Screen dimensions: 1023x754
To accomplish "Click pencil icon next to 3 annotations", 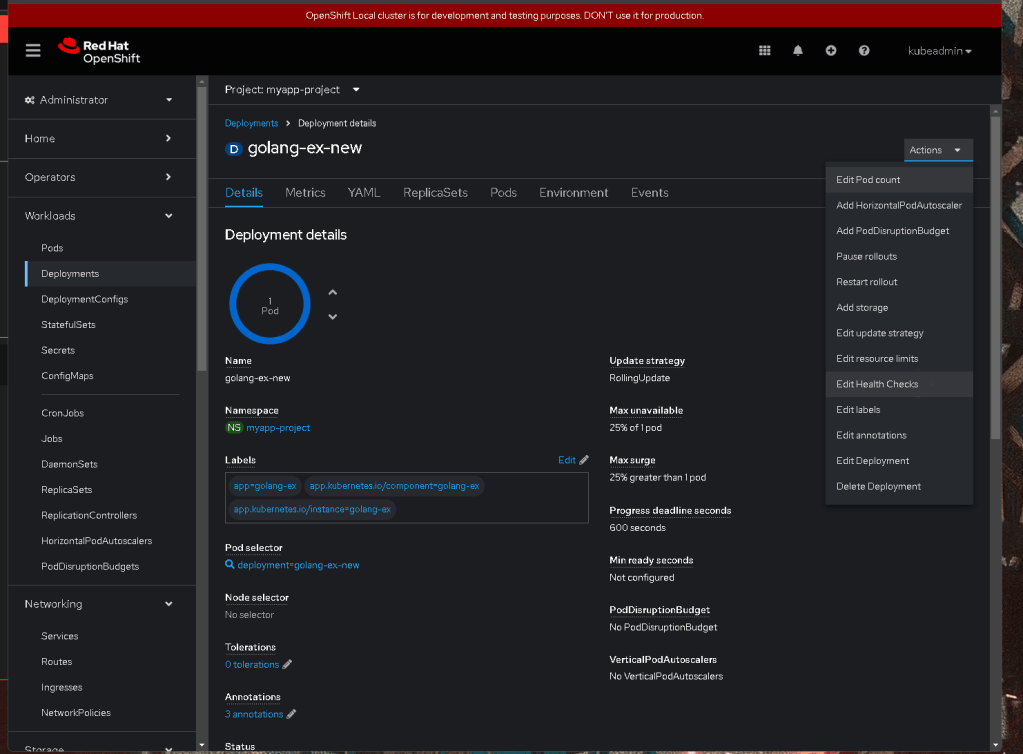I will pos(292,714).
